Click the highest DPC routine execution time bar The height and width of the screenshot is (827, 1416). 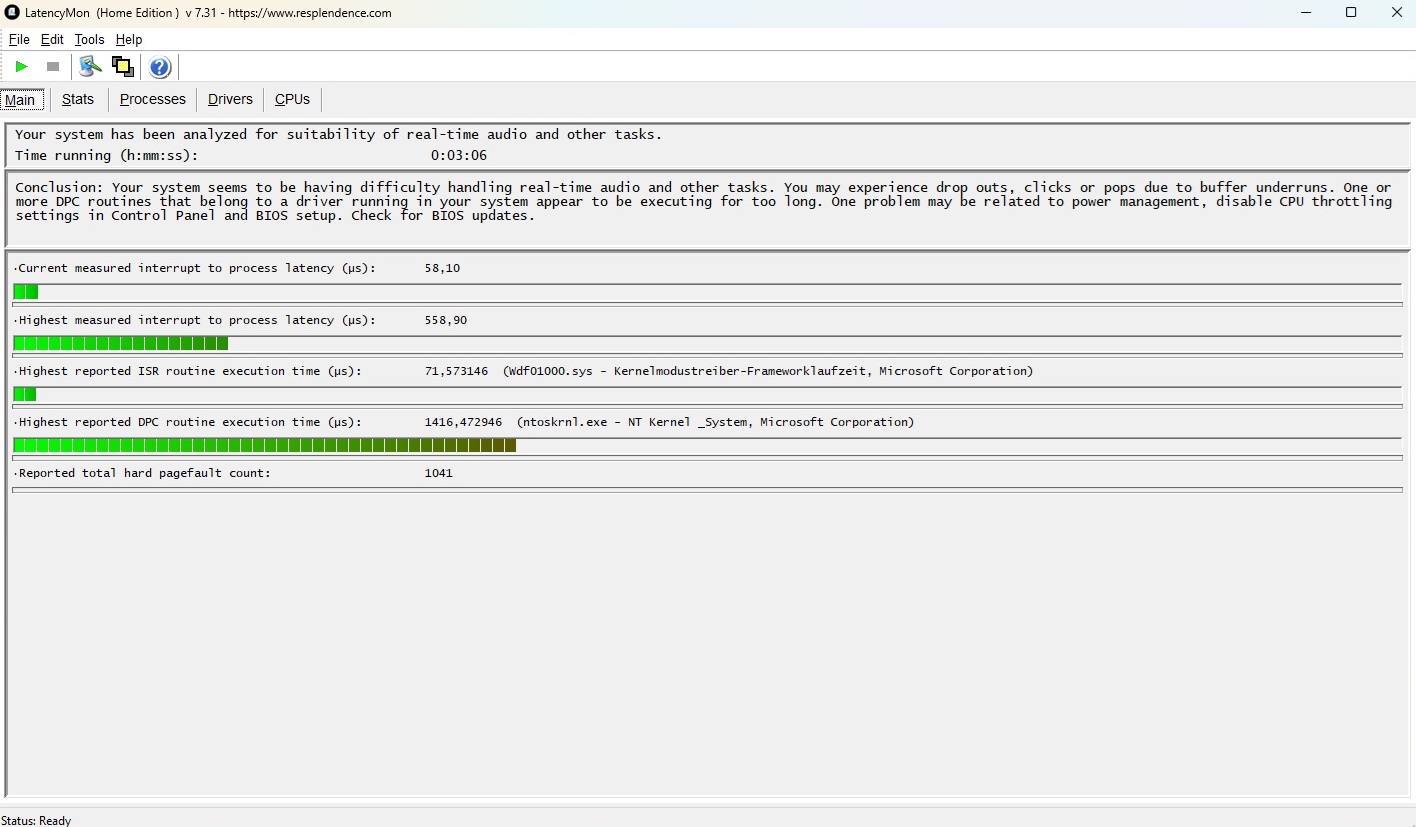pyautogui.click(x=708, y=446)
